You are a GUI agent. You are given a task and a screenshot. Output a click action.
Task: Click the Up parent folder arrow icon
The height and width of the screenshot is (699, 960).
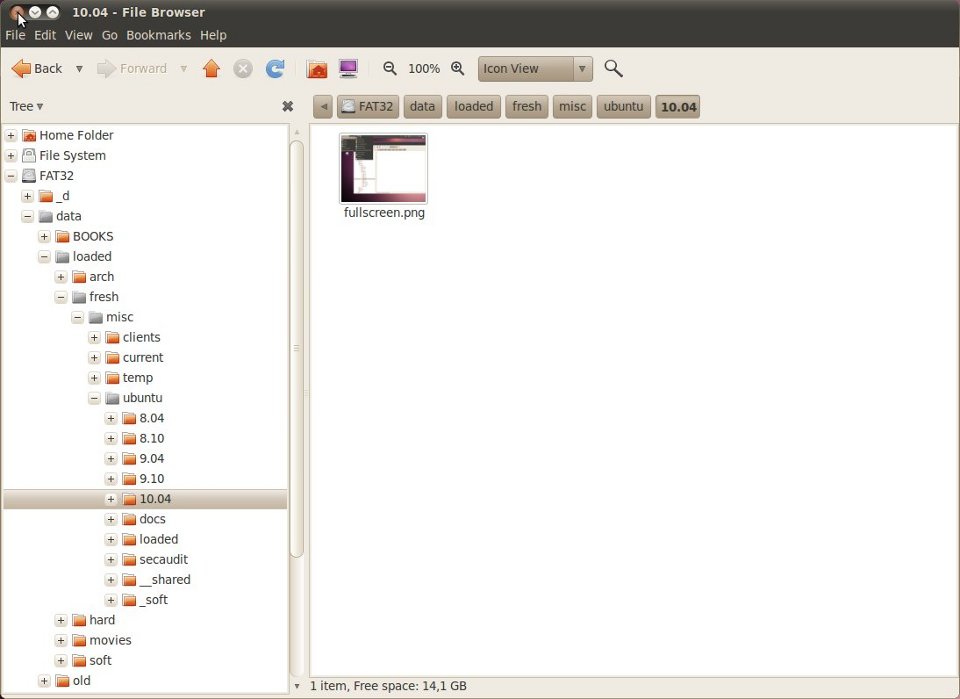click(x=211, y=69)
